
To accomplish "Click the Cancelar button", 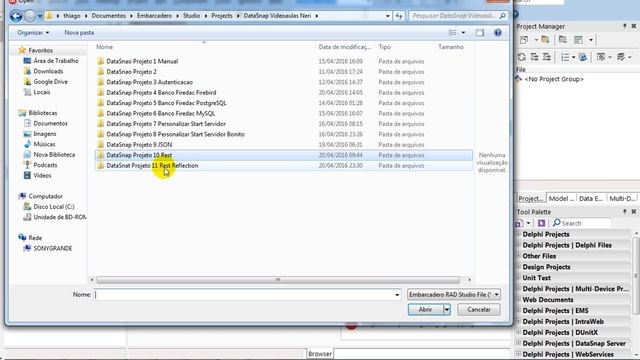I will click(x=479, y=309).
